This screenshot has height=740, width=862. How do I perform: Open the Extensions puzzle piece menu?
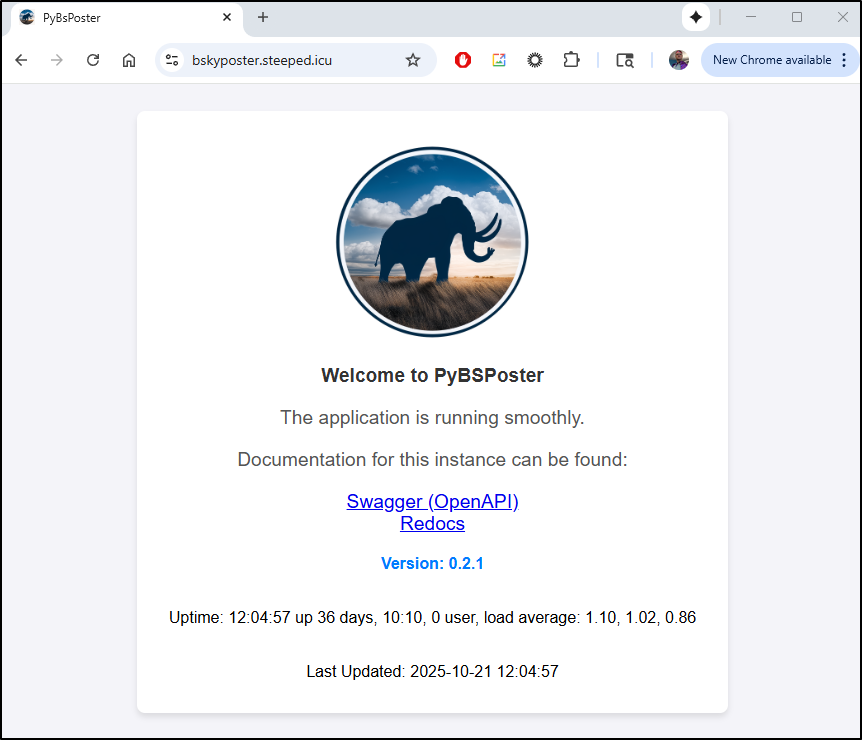(x=571, y=60)
